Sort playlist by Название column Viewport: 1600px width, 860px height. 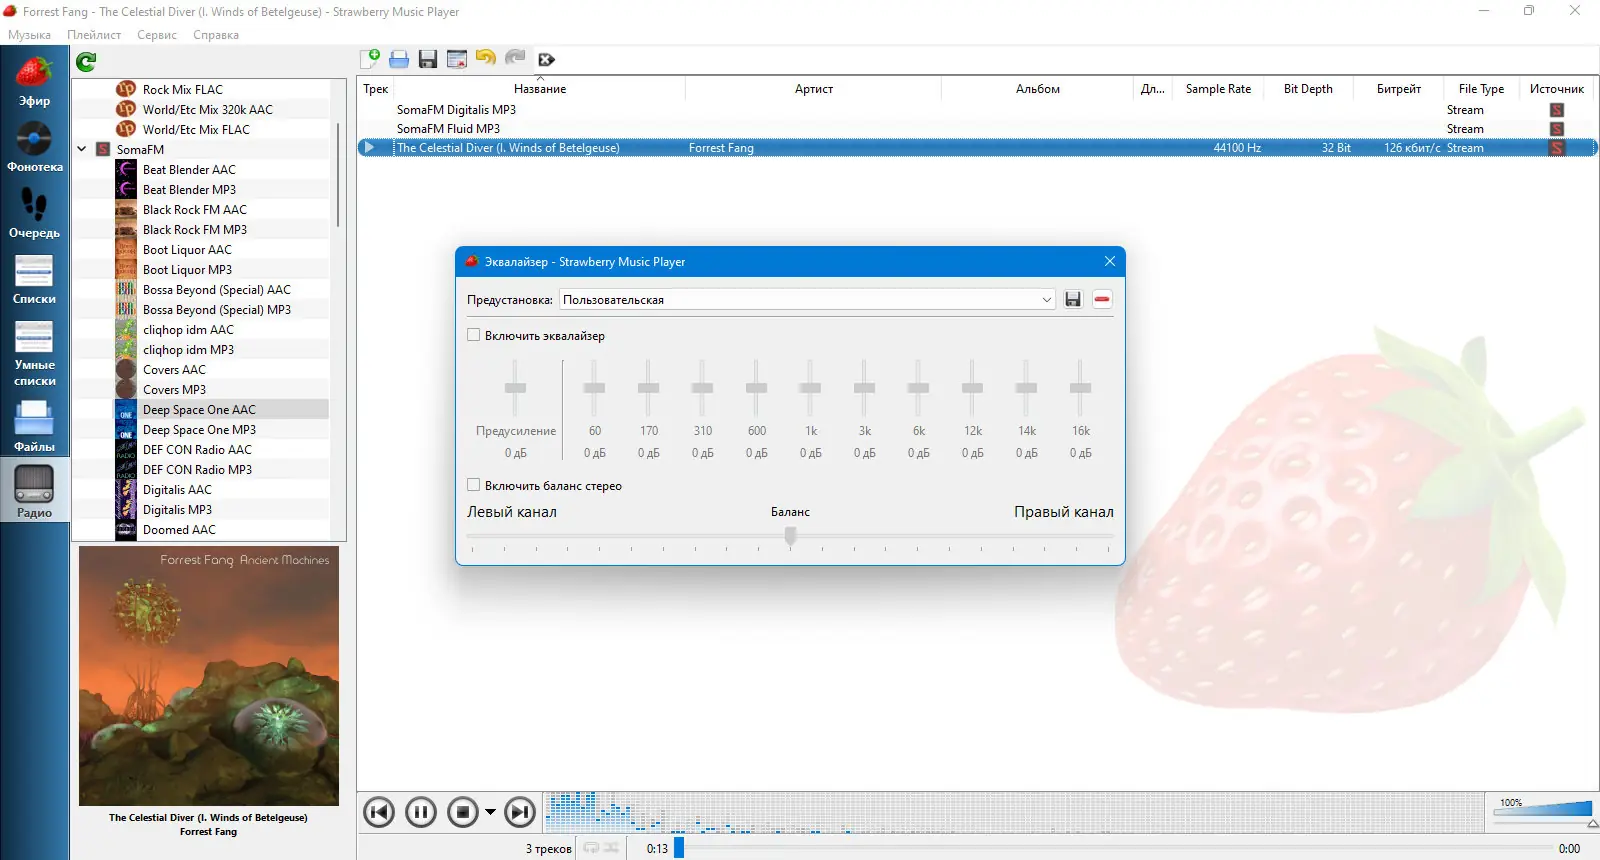(x=540, y=89)
